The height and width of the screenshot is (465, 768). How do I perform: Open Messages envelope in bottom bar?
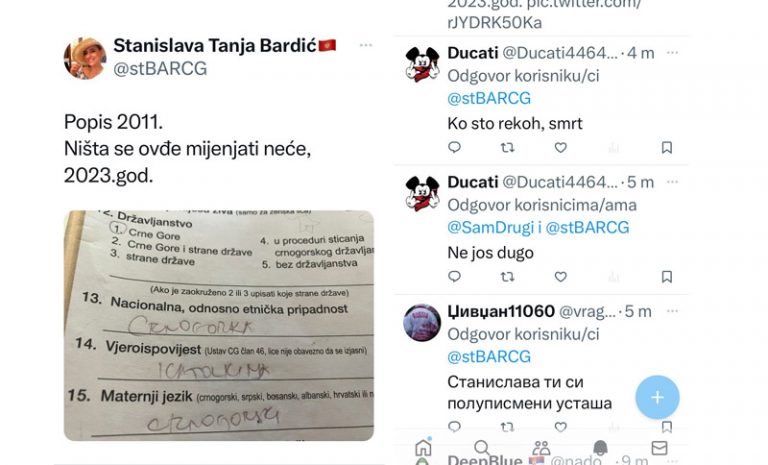pos(659,448)
